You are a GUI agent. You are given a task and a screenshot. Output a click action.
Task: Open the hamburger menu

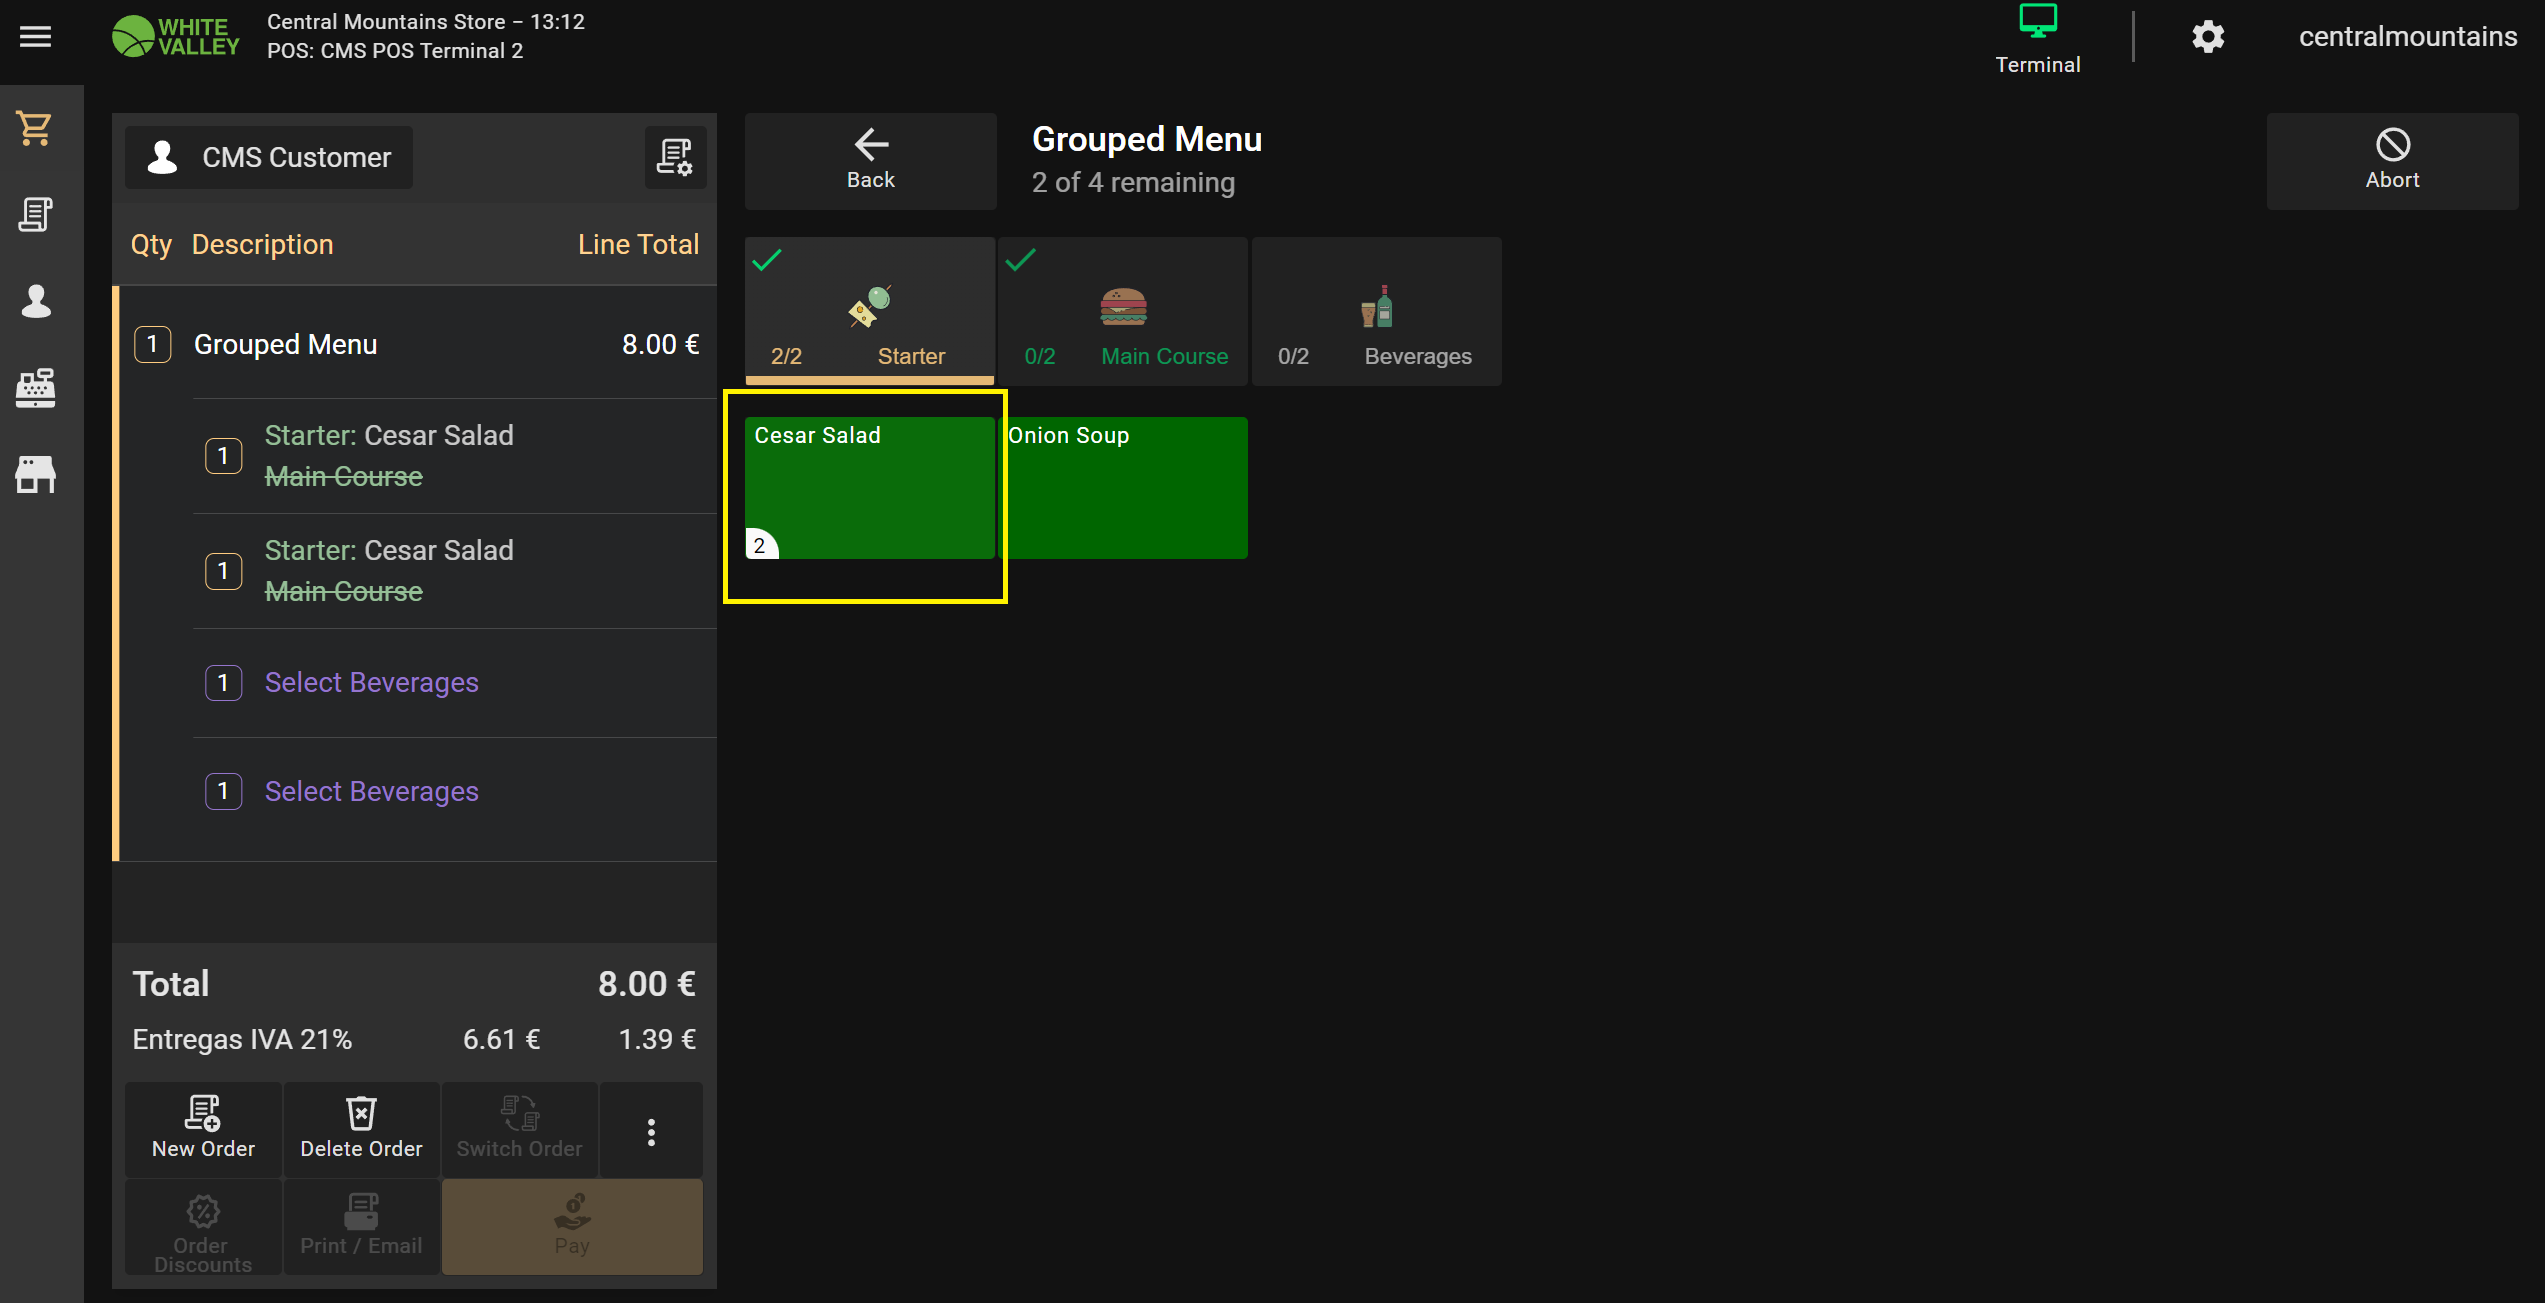click(36, 37)
